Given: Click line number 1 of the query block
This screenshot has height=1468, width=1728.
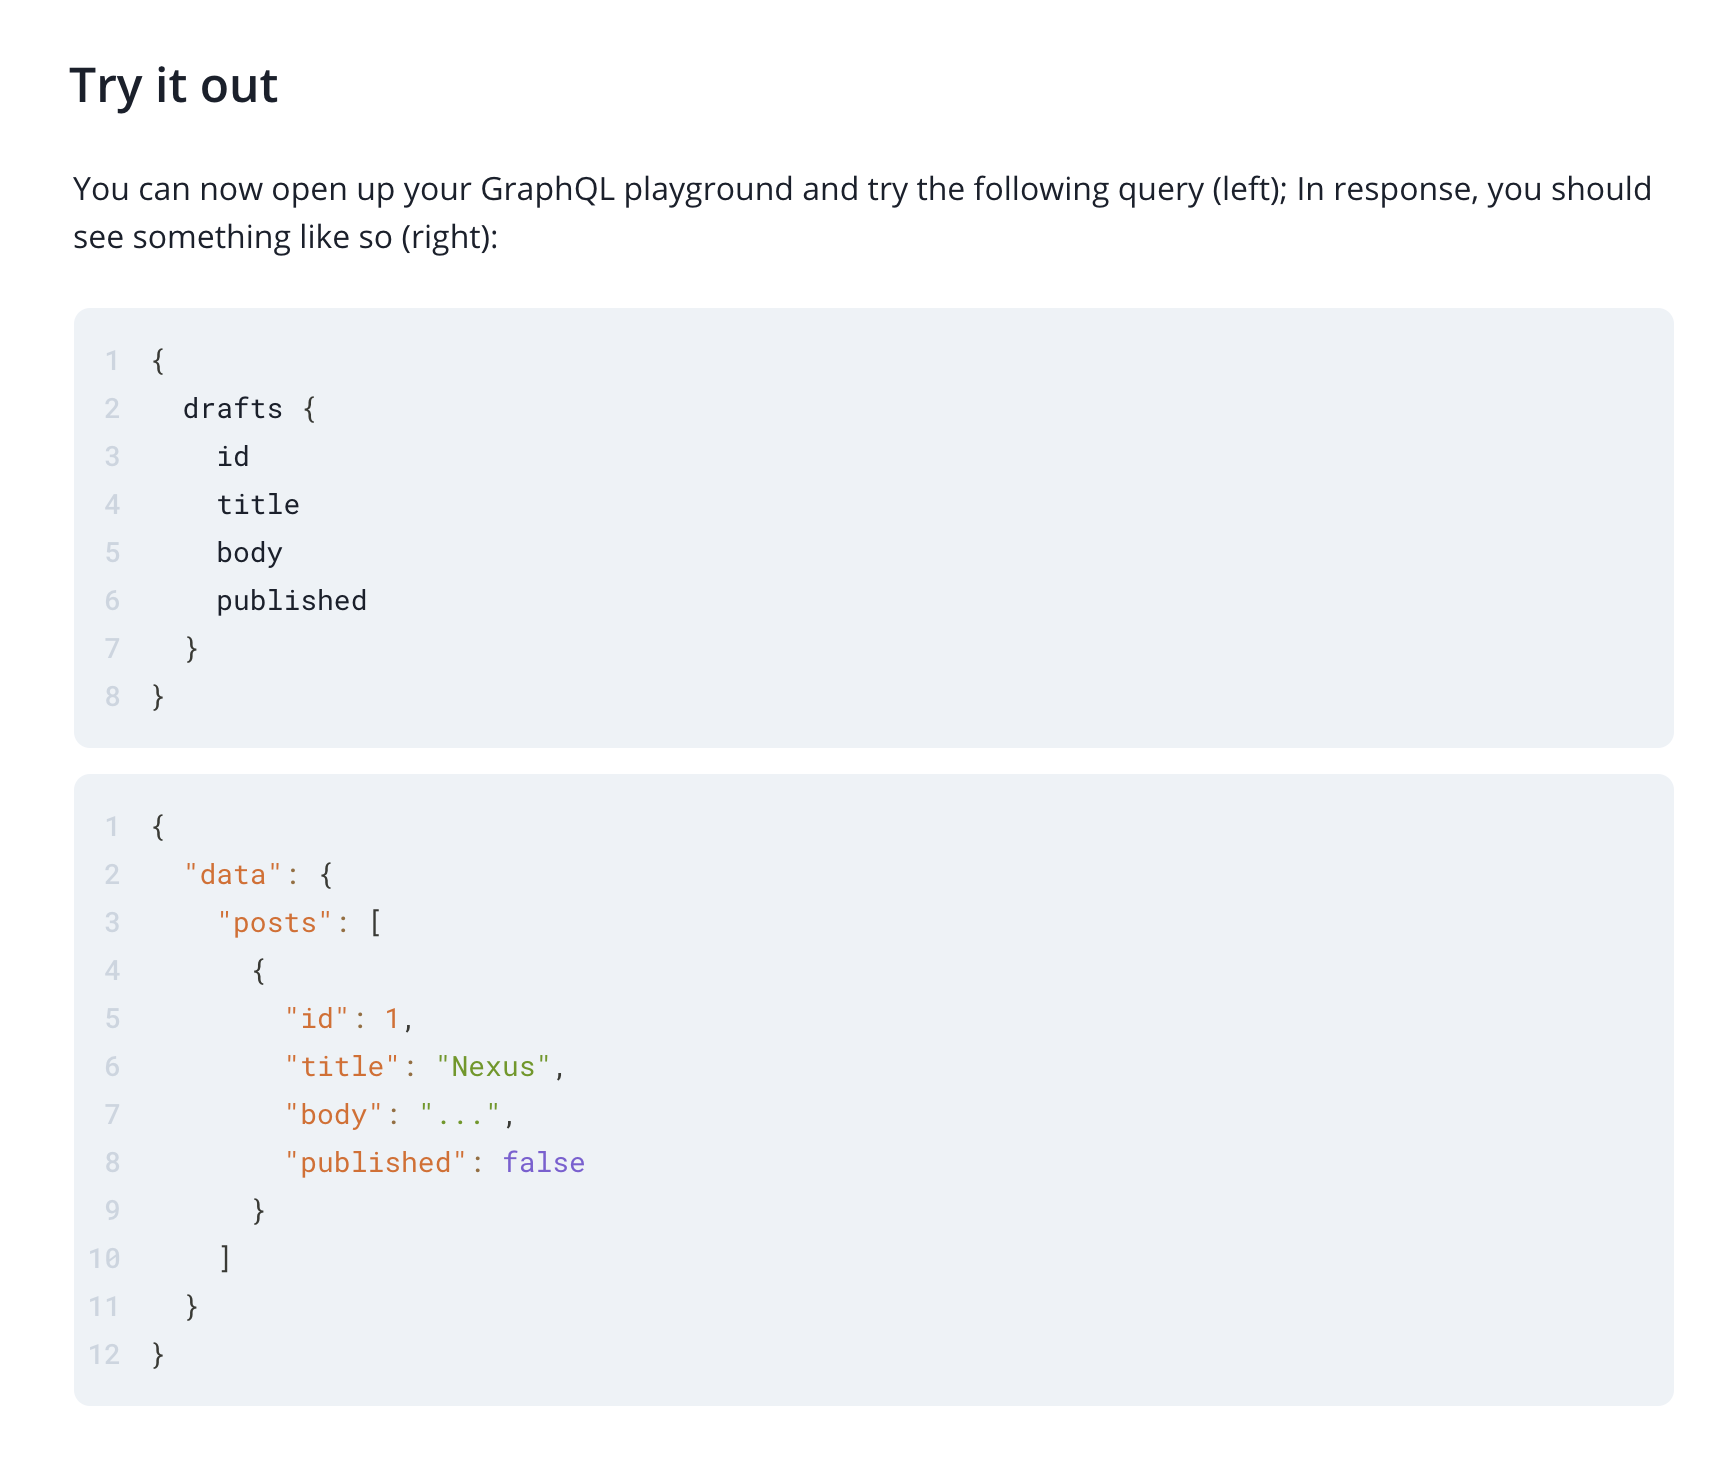Looking at the screenshot, I should (x=112, y=361).
